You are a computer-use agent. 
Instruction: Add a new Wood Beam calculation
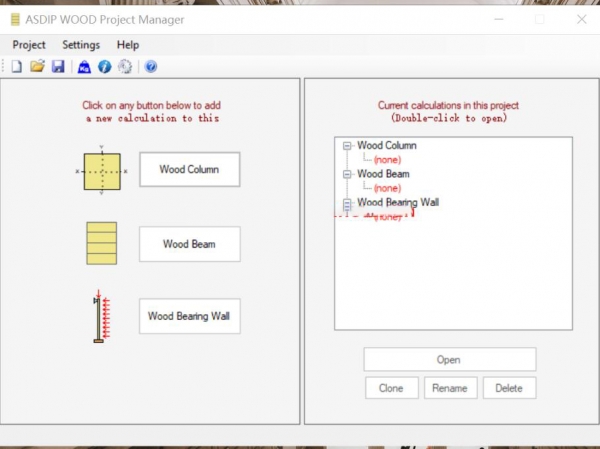coord(189,244)
